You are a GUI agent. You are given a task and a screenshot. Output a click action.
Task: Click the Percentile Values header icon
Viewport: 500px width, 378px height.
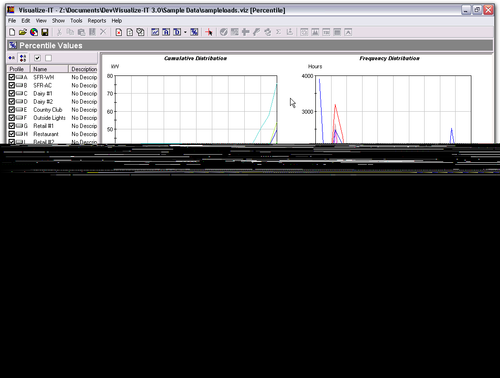pyautogui.click(x=13, y=45)
